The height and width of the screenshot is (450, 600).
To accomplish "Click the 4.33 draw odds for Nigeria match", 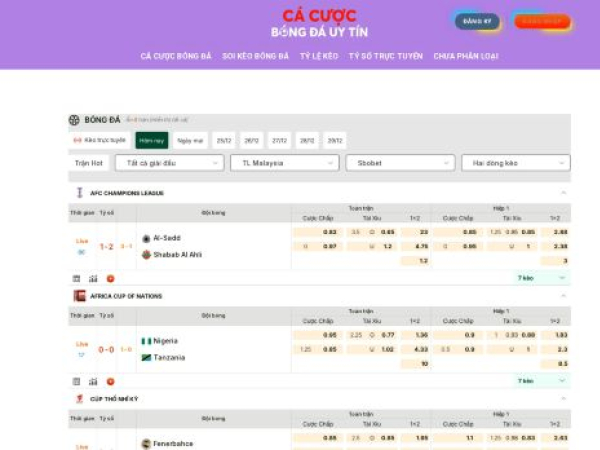I will click(x=415, y=349).
